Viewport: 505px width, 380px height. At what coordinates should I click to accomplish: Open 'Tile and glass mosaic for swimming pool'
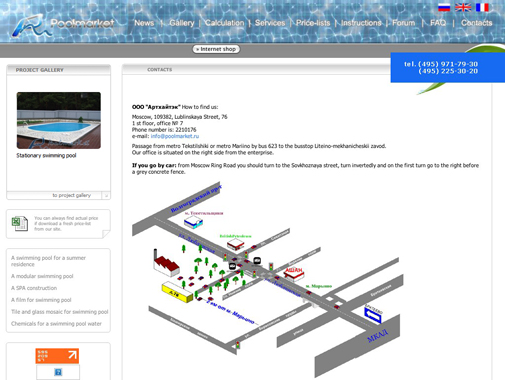pyautogui.click(x=60, y=312)
